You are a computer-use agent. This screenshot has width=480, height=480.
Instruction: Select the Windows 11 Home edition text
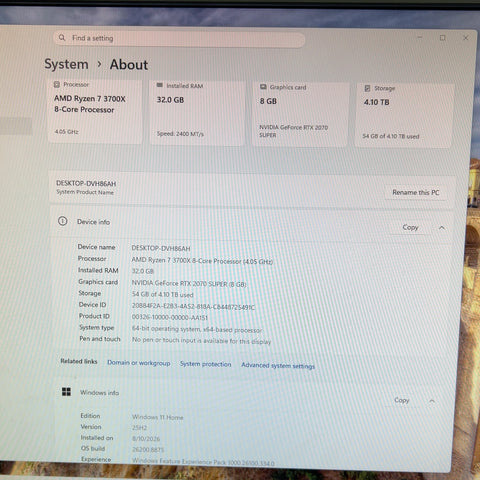point(157,417)
